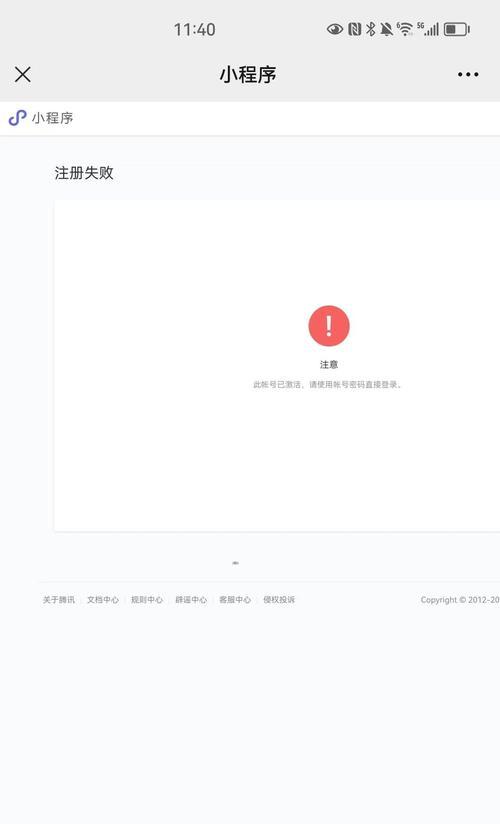Viewport: 500px width, 824px height.
Task: Tap the muted bell status icon
Action: click(x=387, y=29)
